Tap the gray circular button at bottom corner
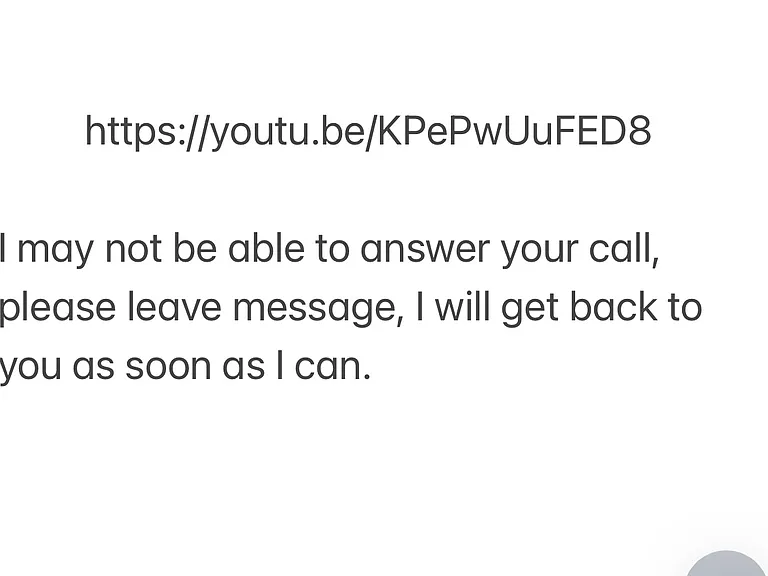This screenshot has width=768, height=576. 726,563
